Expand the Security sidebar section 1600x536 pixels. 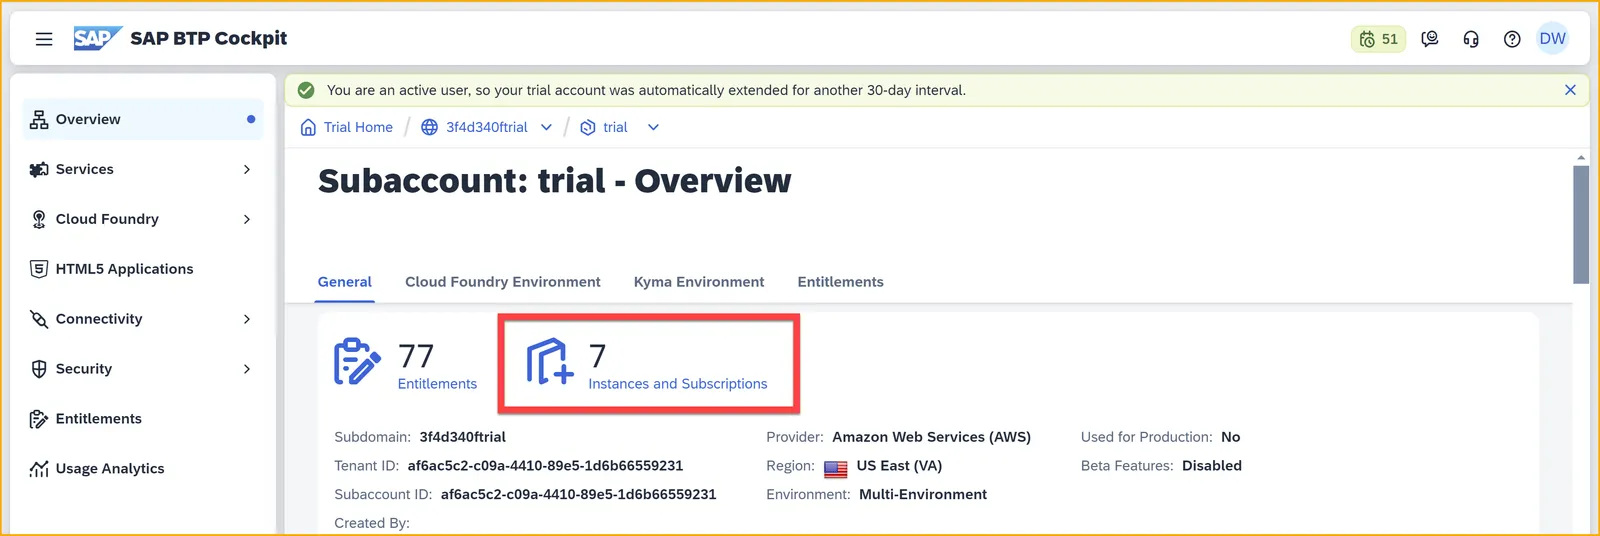click(x=247, y=369)
